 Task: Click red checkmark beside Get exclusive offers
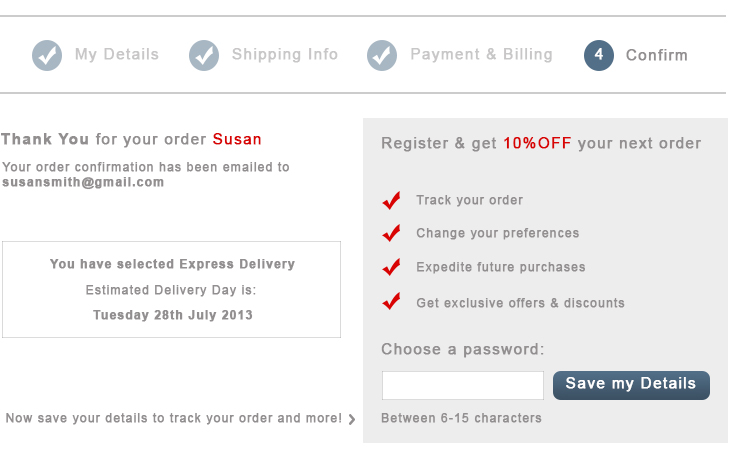point(391,301)
